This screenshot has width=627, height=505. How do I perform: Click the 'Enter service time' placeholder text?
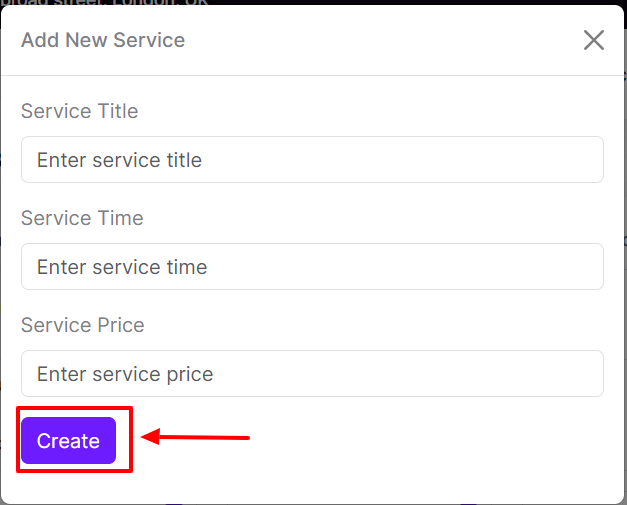click(x=122, y=267)
